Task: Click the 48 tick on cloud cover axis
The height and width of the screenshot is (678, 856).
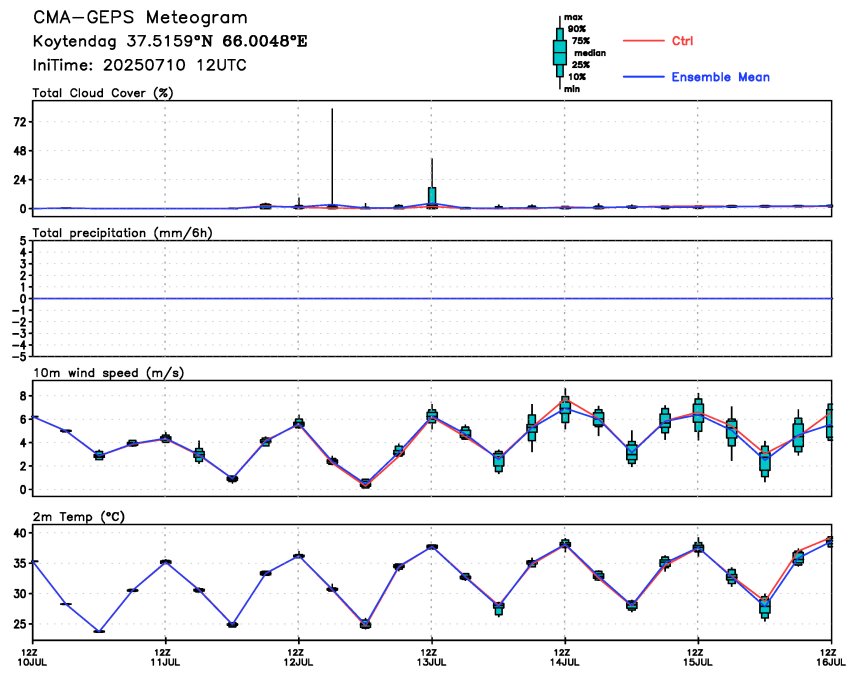Action: pos(19,151)
